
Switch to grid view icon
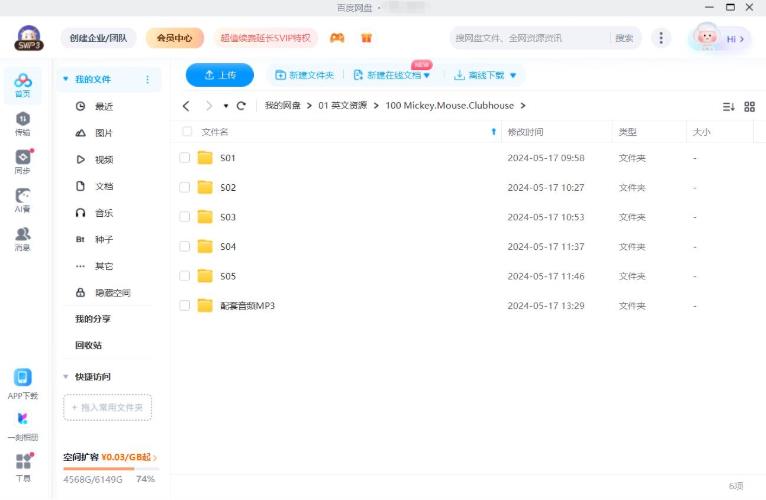(x=749, y=107)
